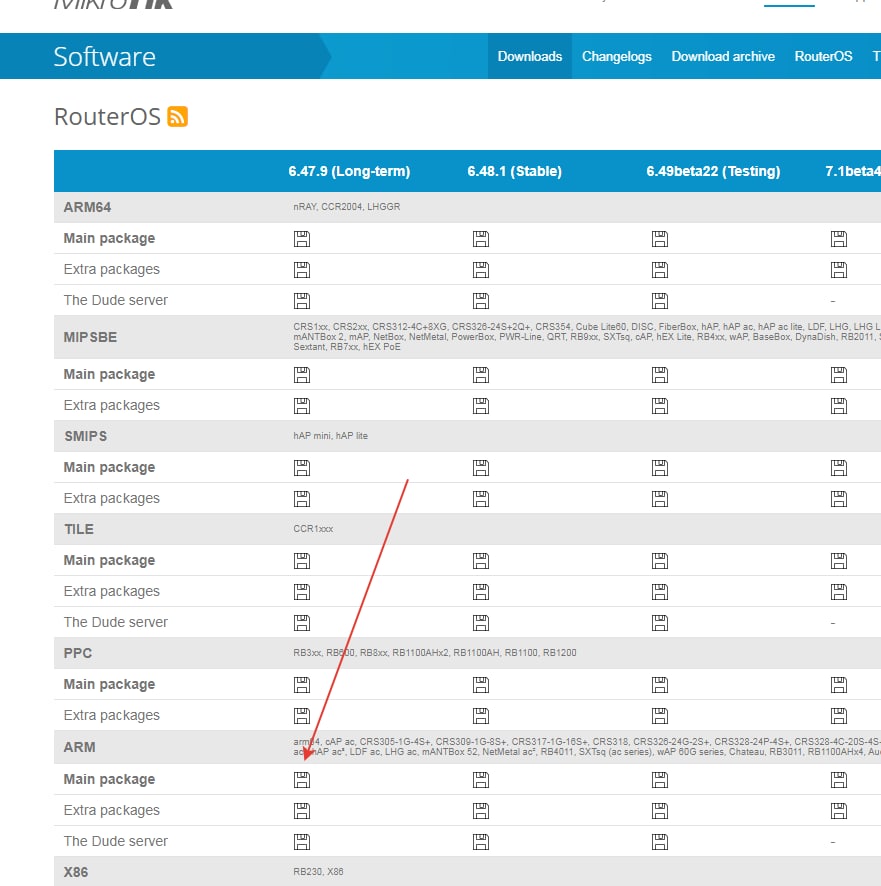The height and width of the screenshot is (886, 881).
Task: Select the 6.49beta22 (Testing) column header
Action: (x=713, y=171)
